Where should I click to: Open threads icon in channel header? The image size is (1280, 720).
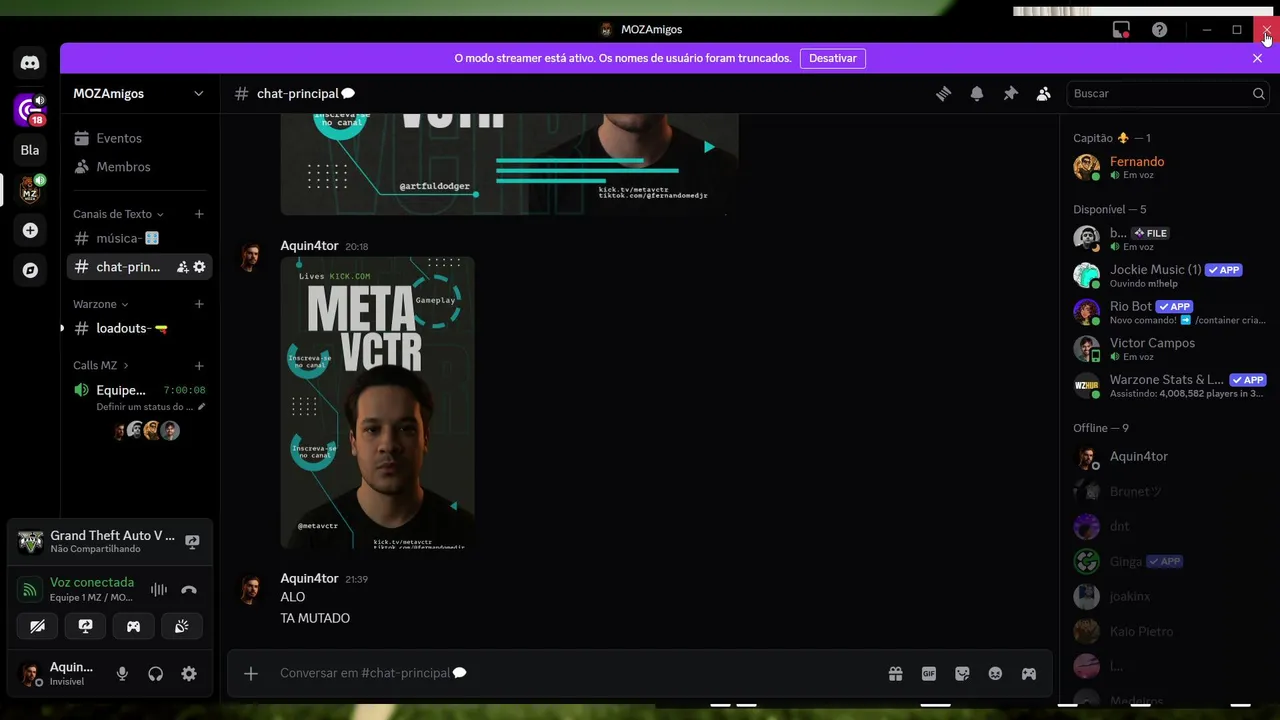point(943,93)
